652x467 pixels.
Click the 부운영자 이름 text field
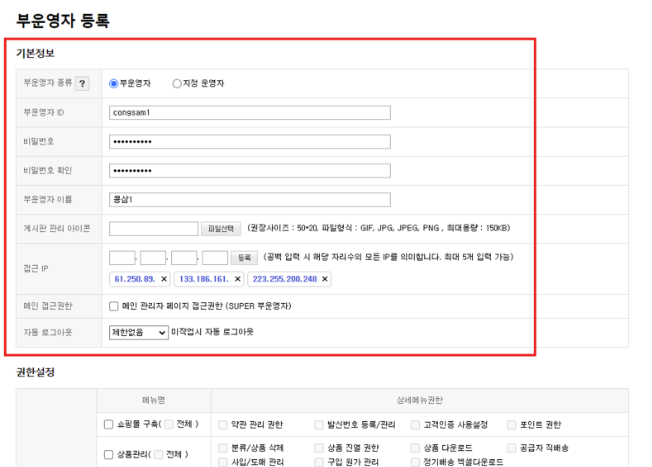coord(249,200)
